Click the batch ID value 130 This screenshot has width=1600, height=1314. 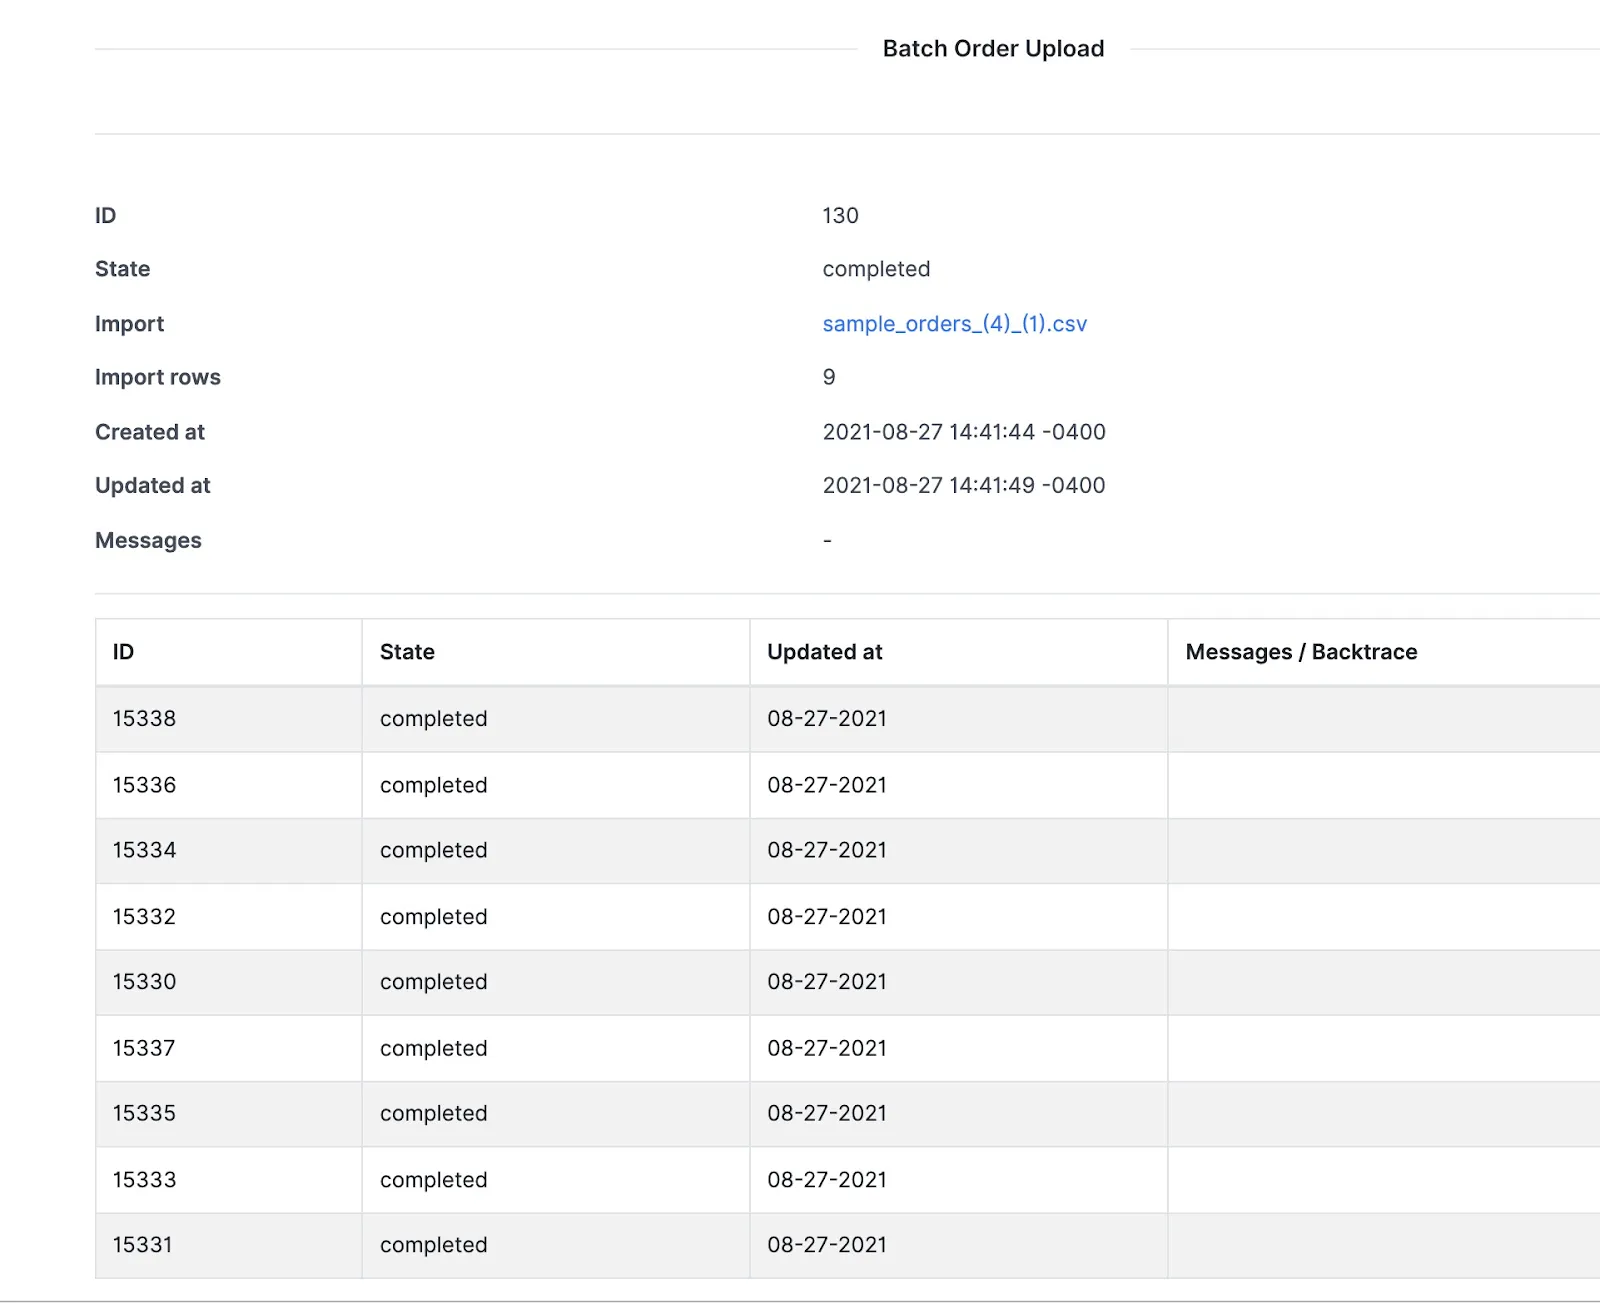point(840,216)
